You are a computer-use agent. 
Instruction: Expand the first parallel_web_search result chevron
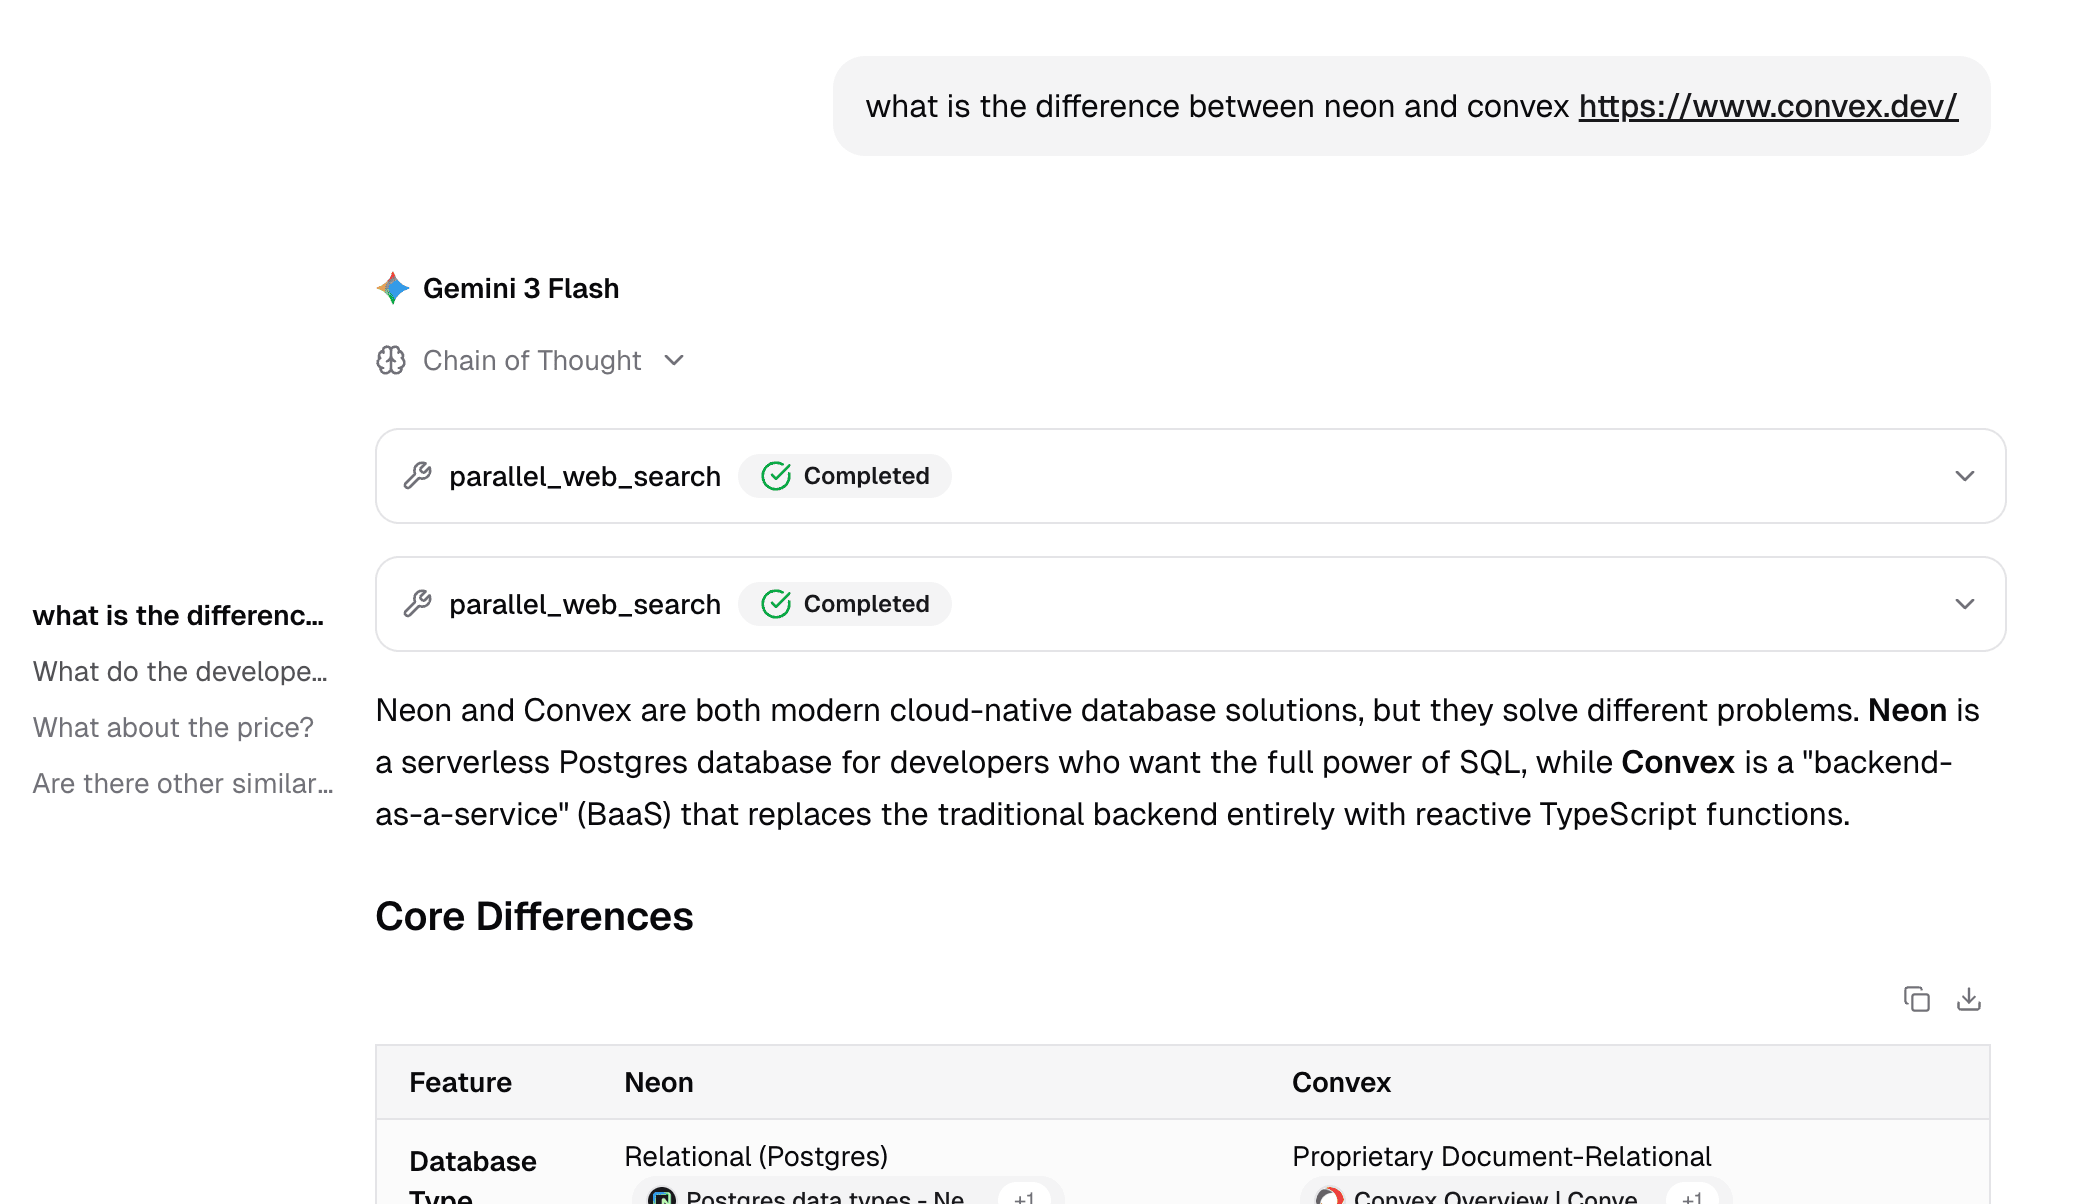(1964, 476)
